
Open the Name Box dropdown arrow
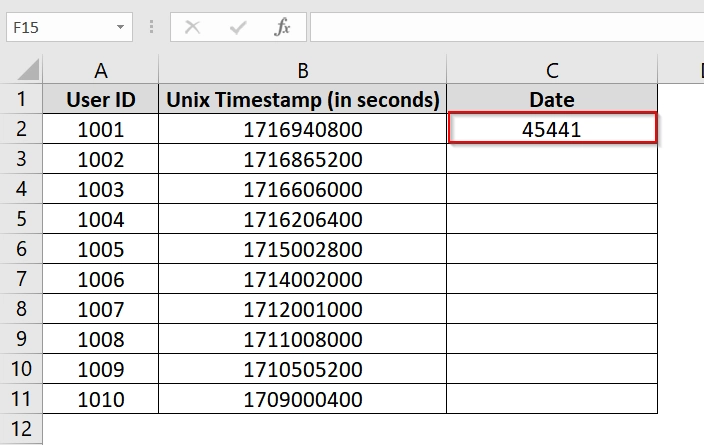(x=120, y=27)
